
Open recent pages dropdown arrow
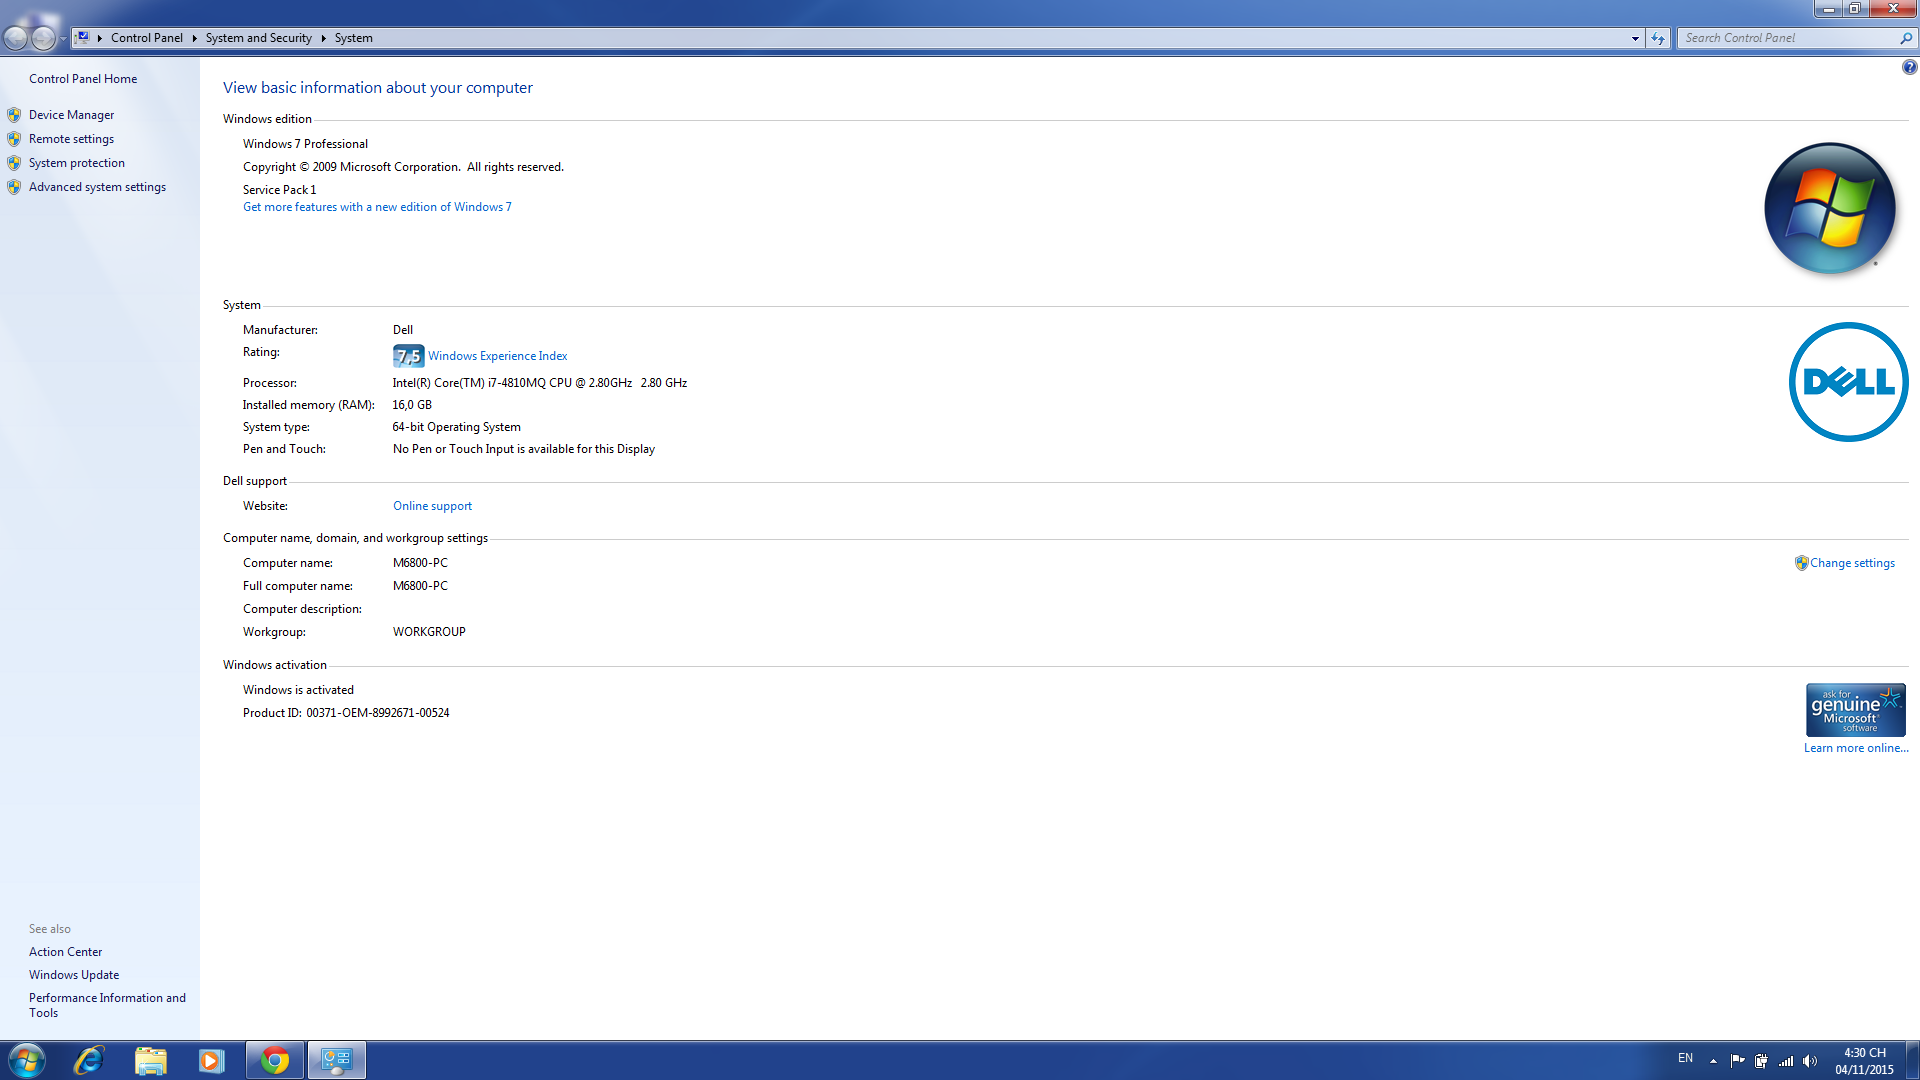63,39
